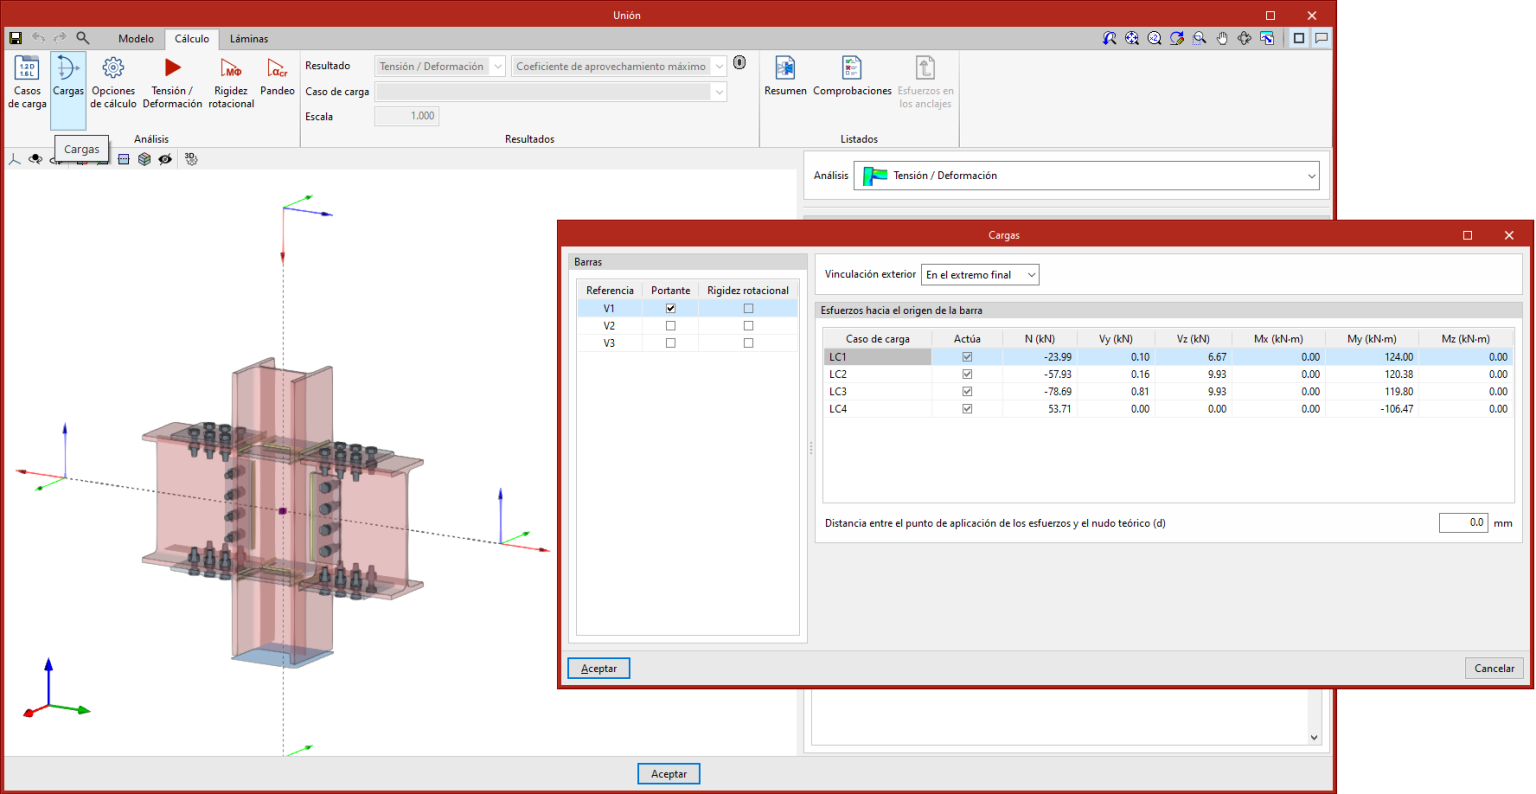Image resolution: width=1536 pixels, height=794 pixels.
Task: Click the distance d input field
Action: pos(1463,522)
